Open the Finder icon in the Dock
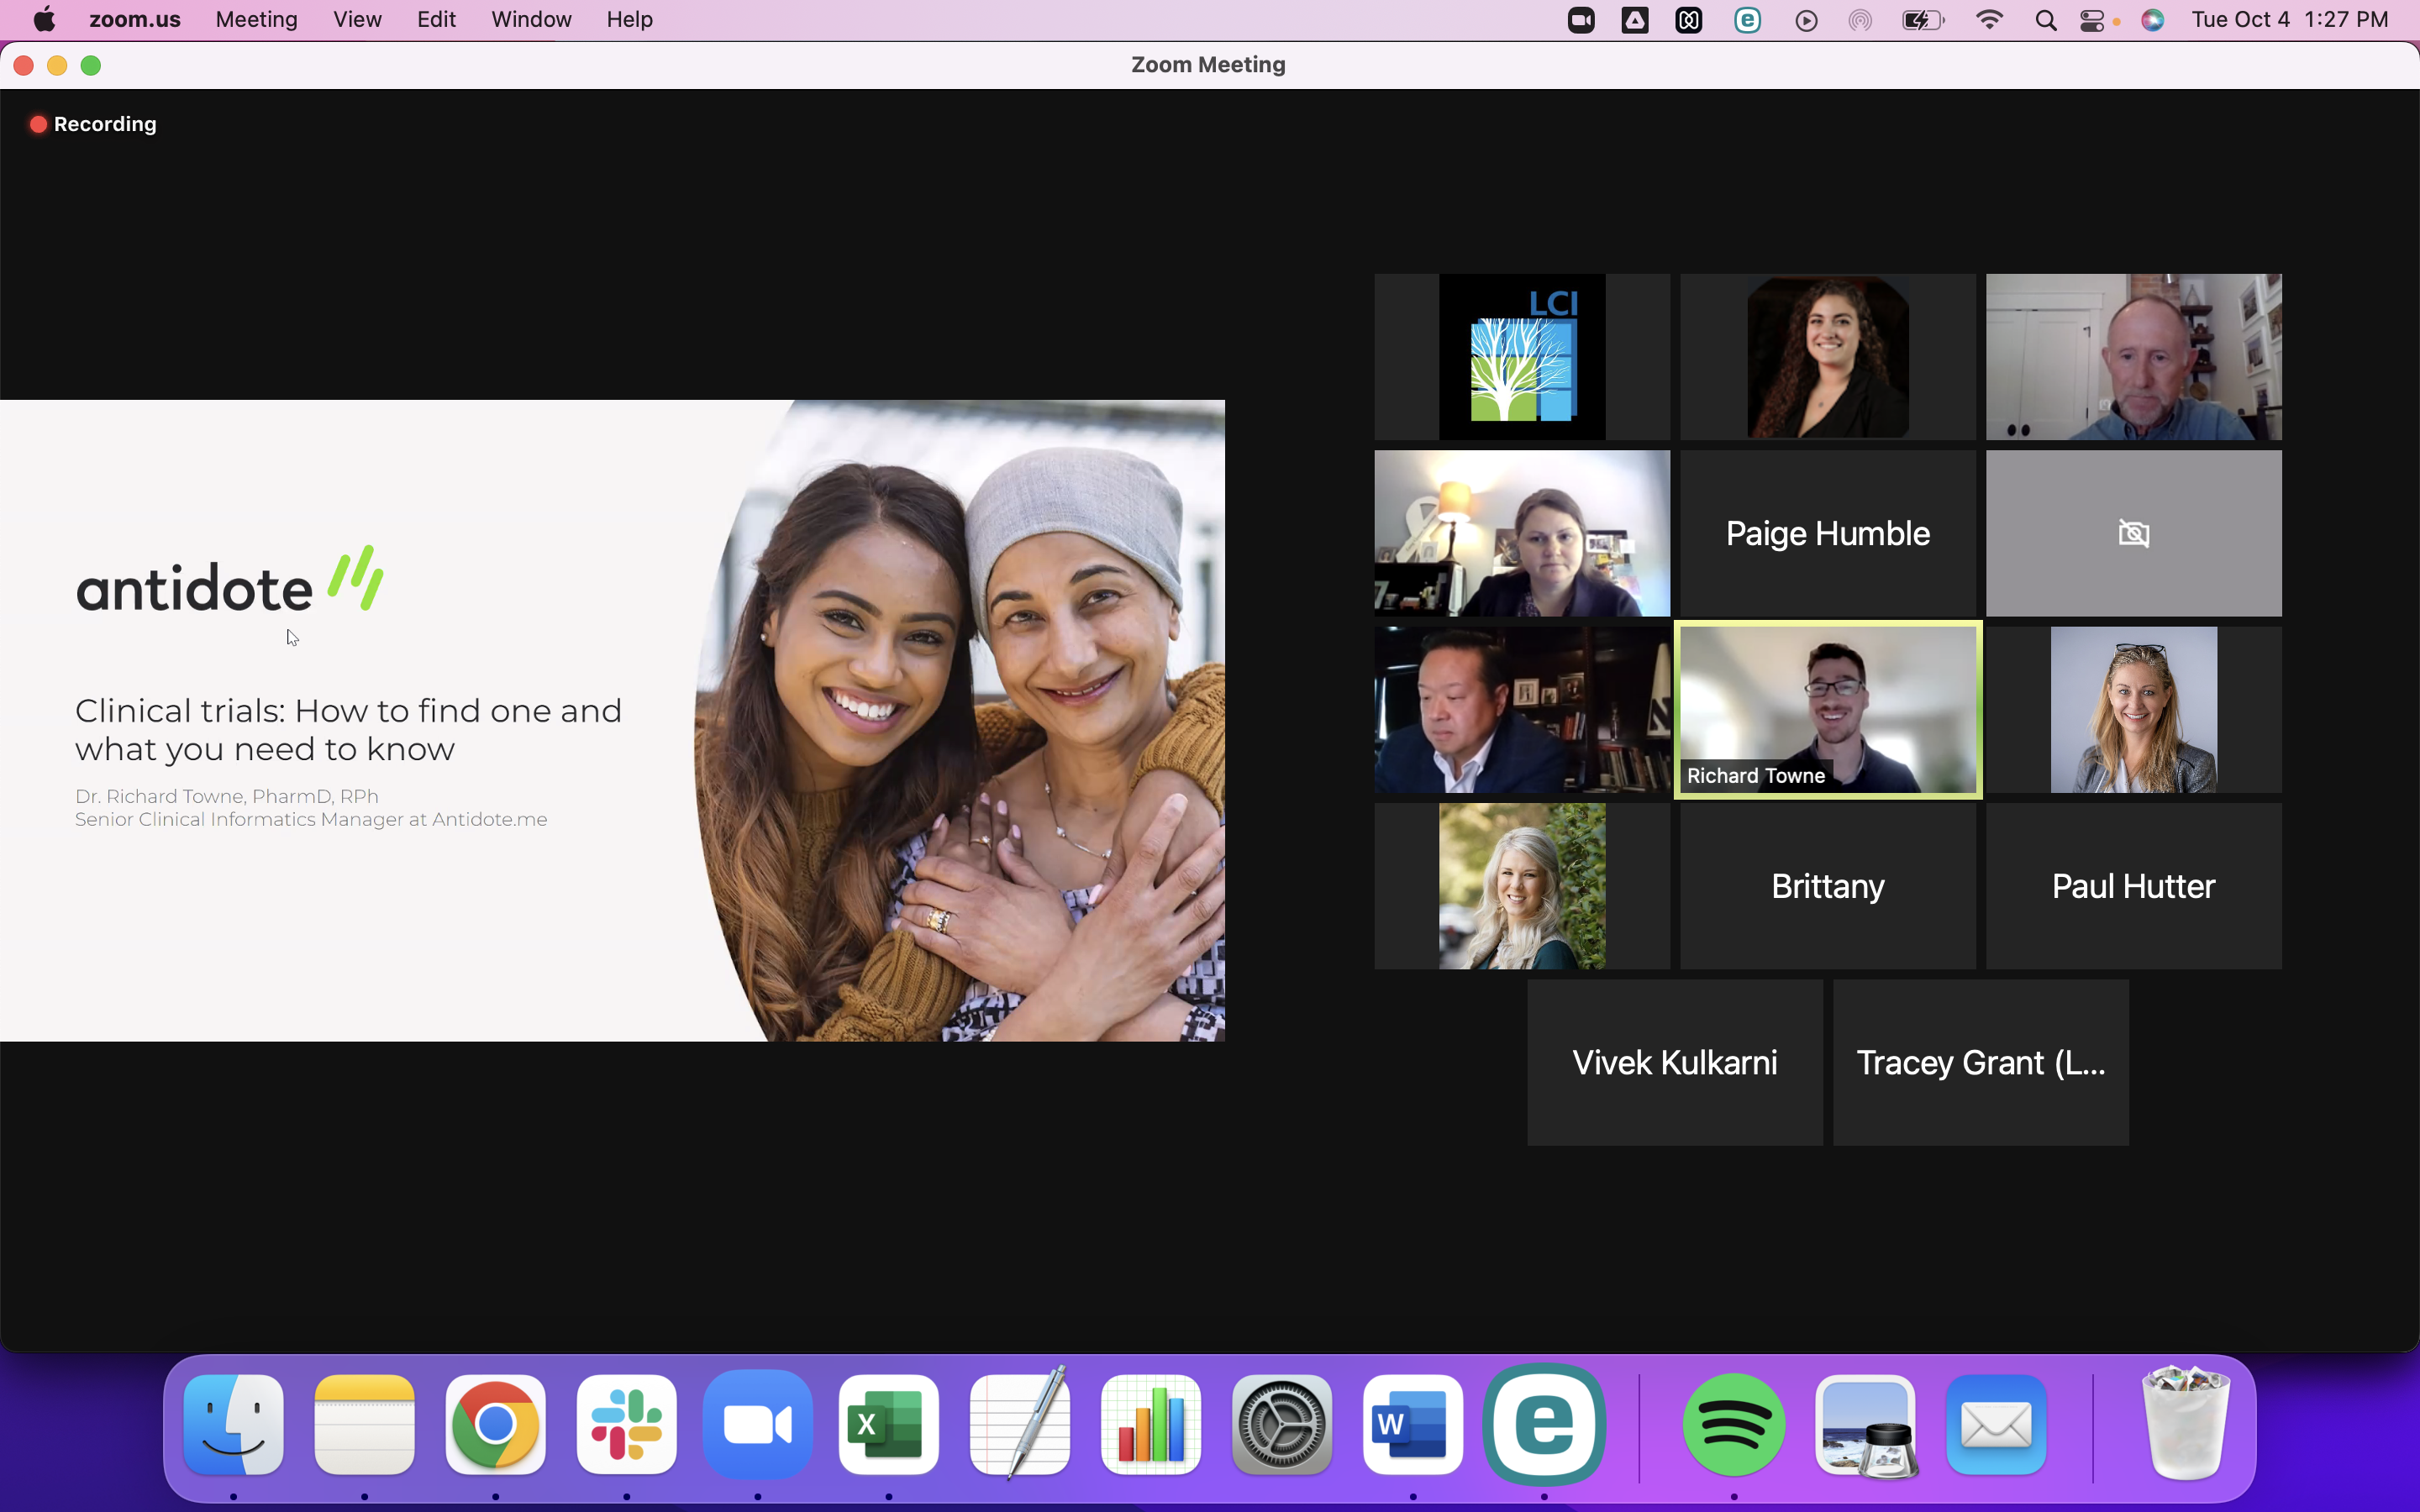 tap(233, 1424)
